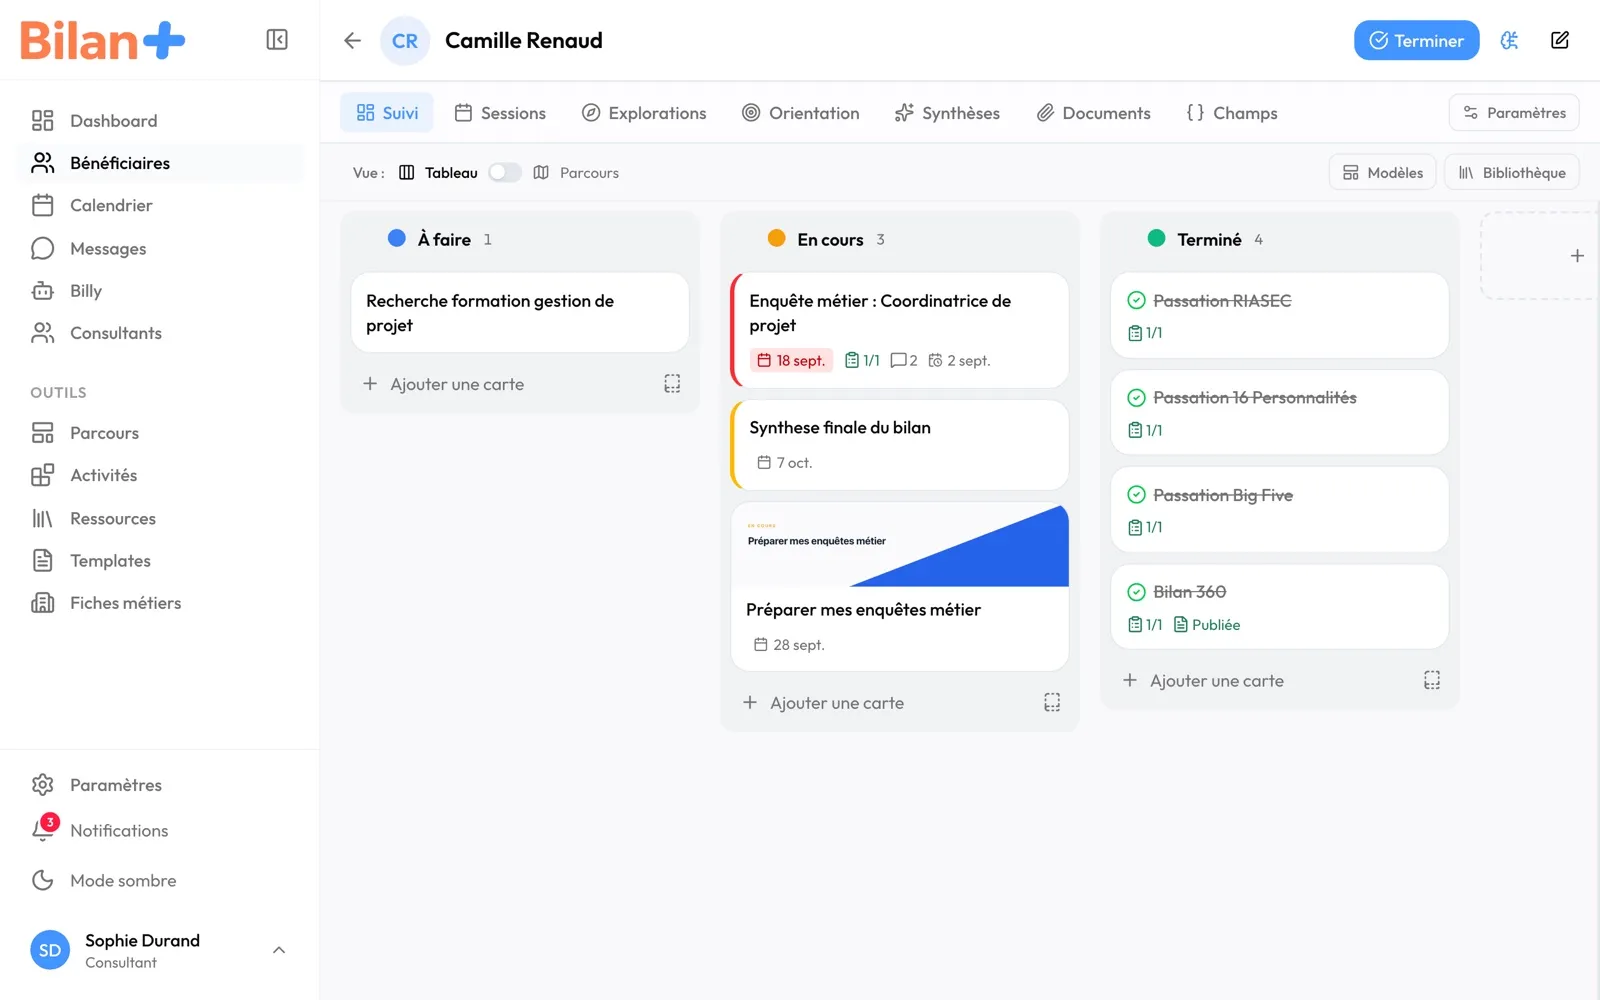Click the edit pencil icon top right

(x=1559, y=40)
